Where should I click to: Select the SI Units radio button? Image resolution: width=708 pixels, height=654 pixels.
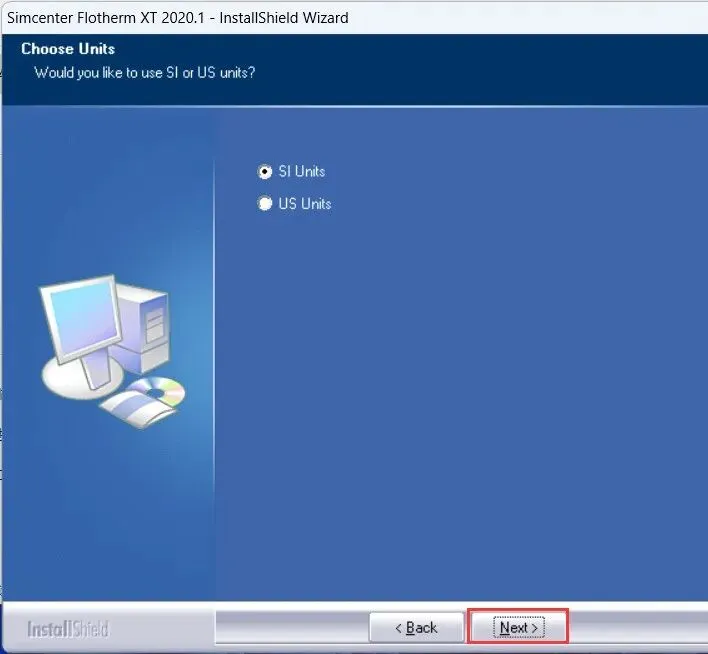pyautogui.click(x=265, y=172)
